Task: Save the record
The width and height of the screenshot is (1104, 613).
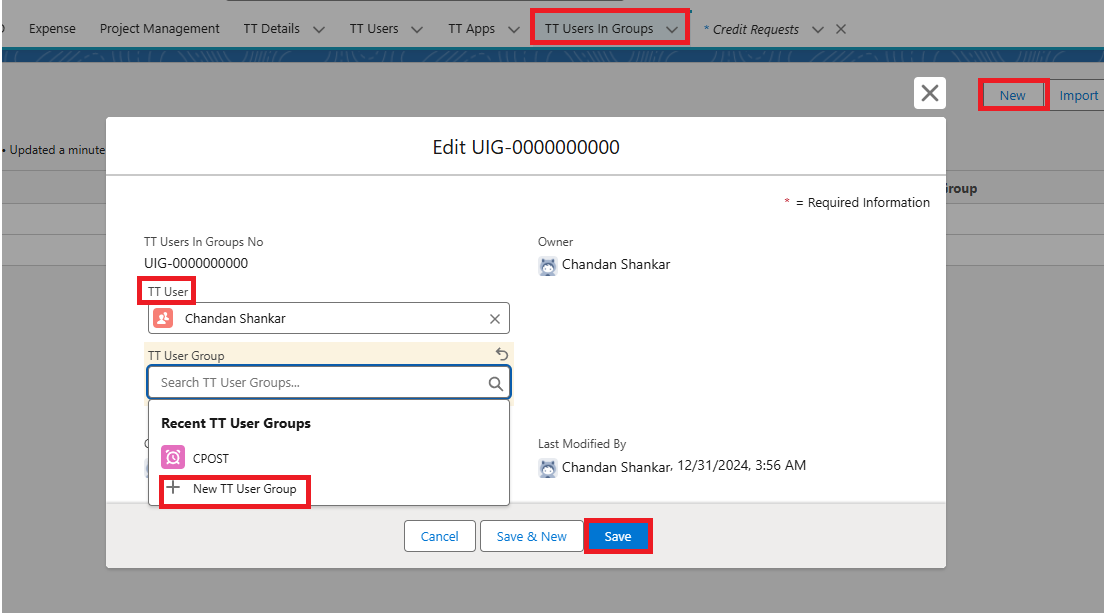Action: point(617,536)
